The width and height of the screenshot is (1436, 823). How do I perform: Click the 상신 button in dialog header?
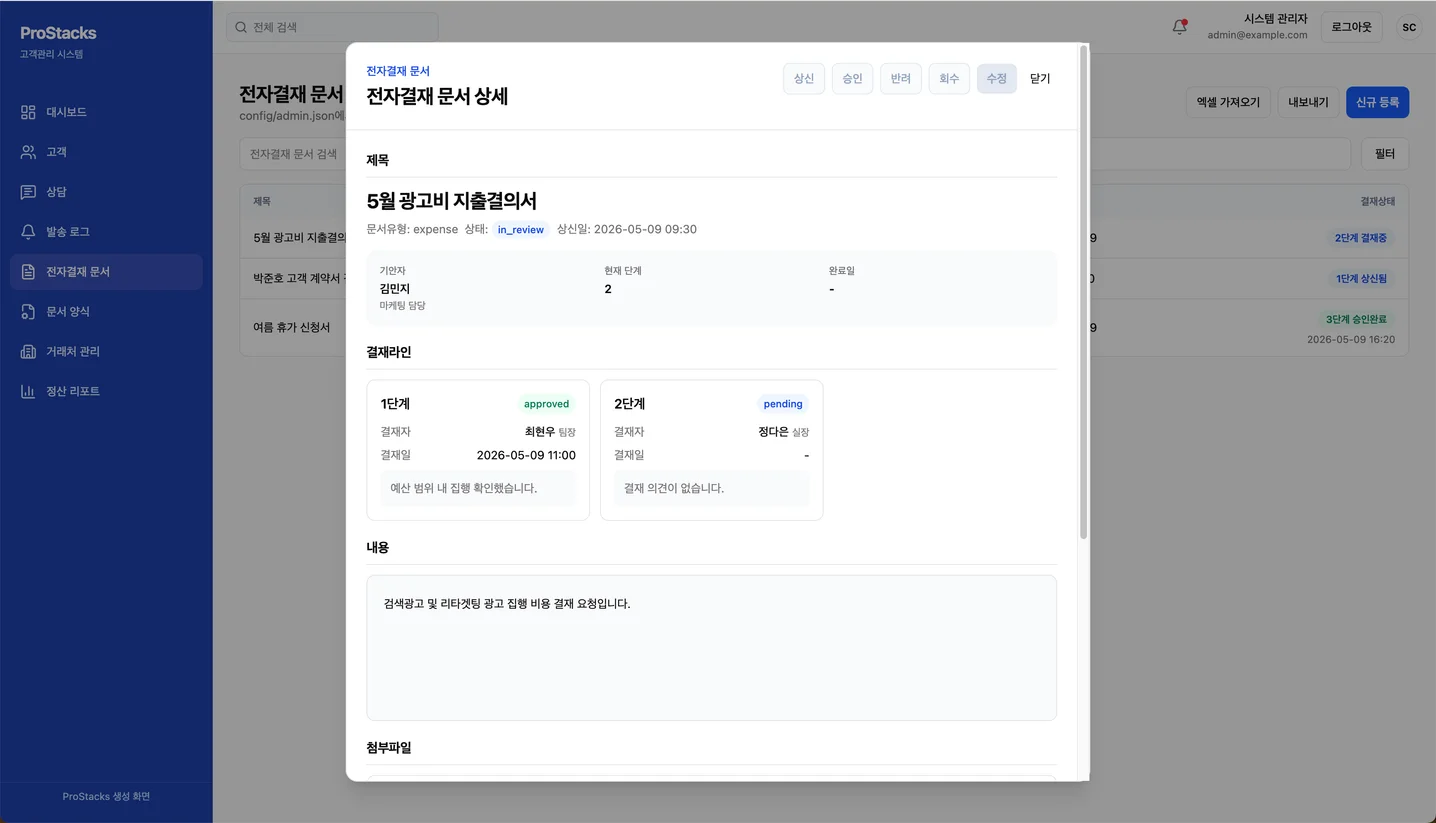coord(804,79)
